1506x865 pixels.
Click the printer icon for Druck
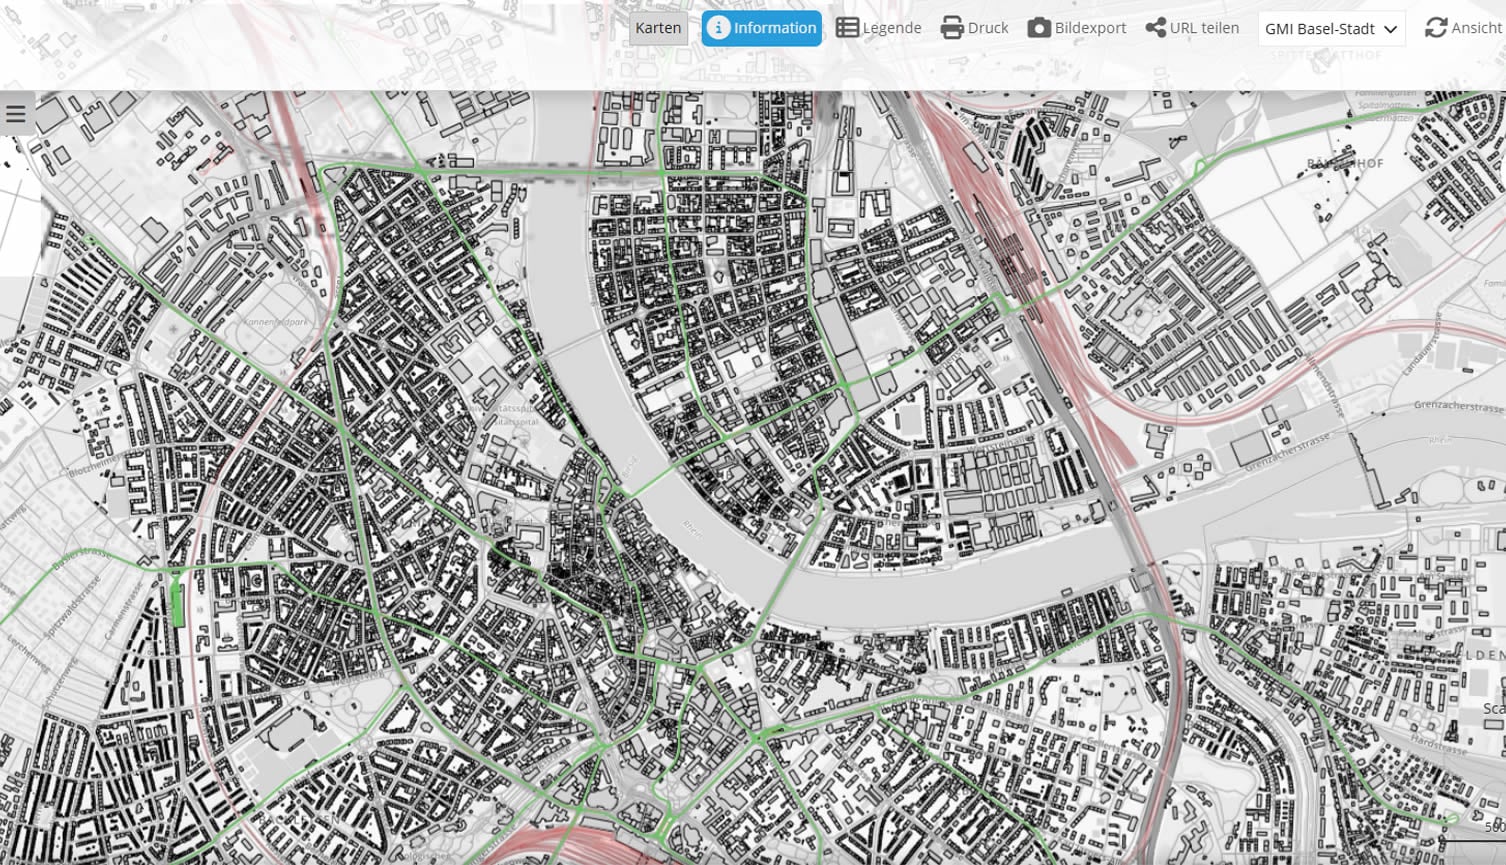pyautogui.click(x=952, y=28)
